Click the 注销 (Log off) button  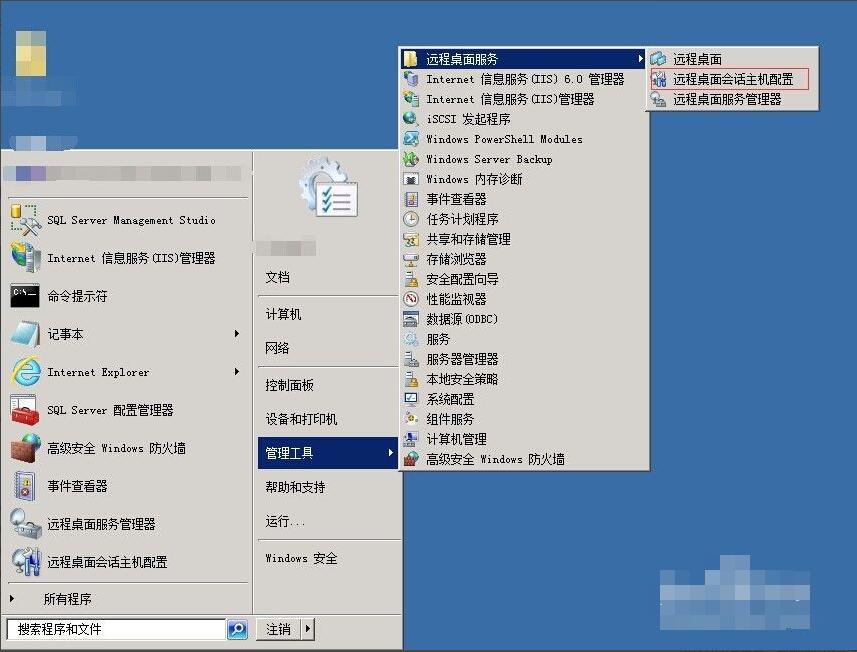(279, 629)
